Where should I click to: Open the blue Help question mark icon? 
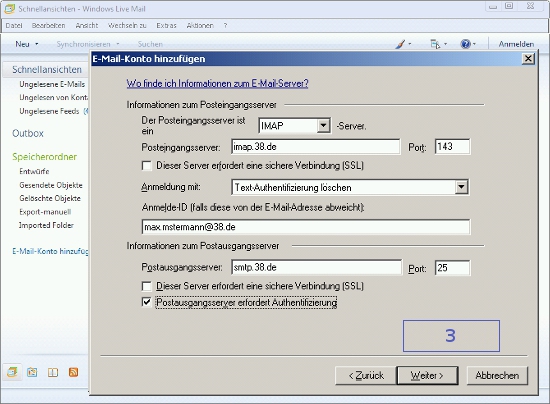465,44
